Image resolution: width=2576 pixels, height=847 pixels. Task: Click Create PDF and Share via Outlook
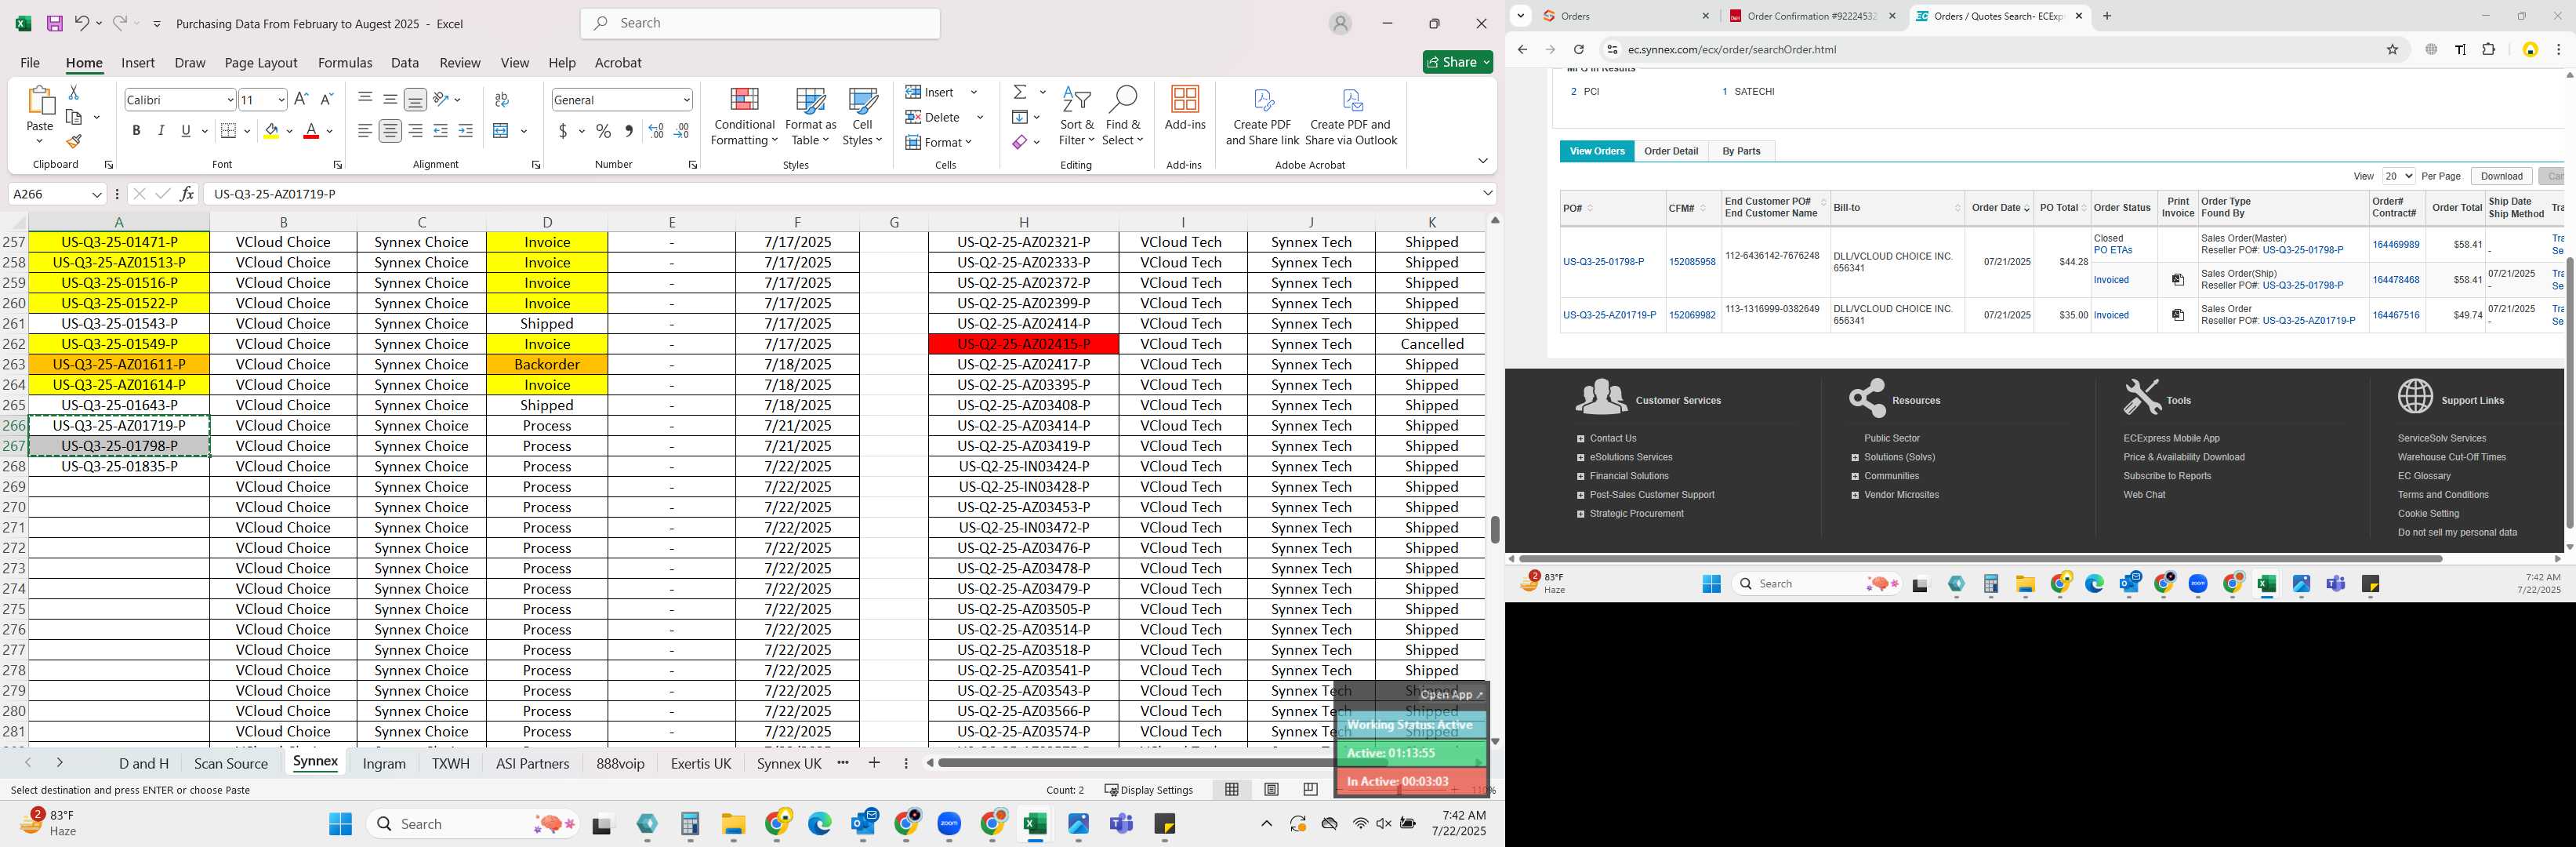(x=1351, y=116)
